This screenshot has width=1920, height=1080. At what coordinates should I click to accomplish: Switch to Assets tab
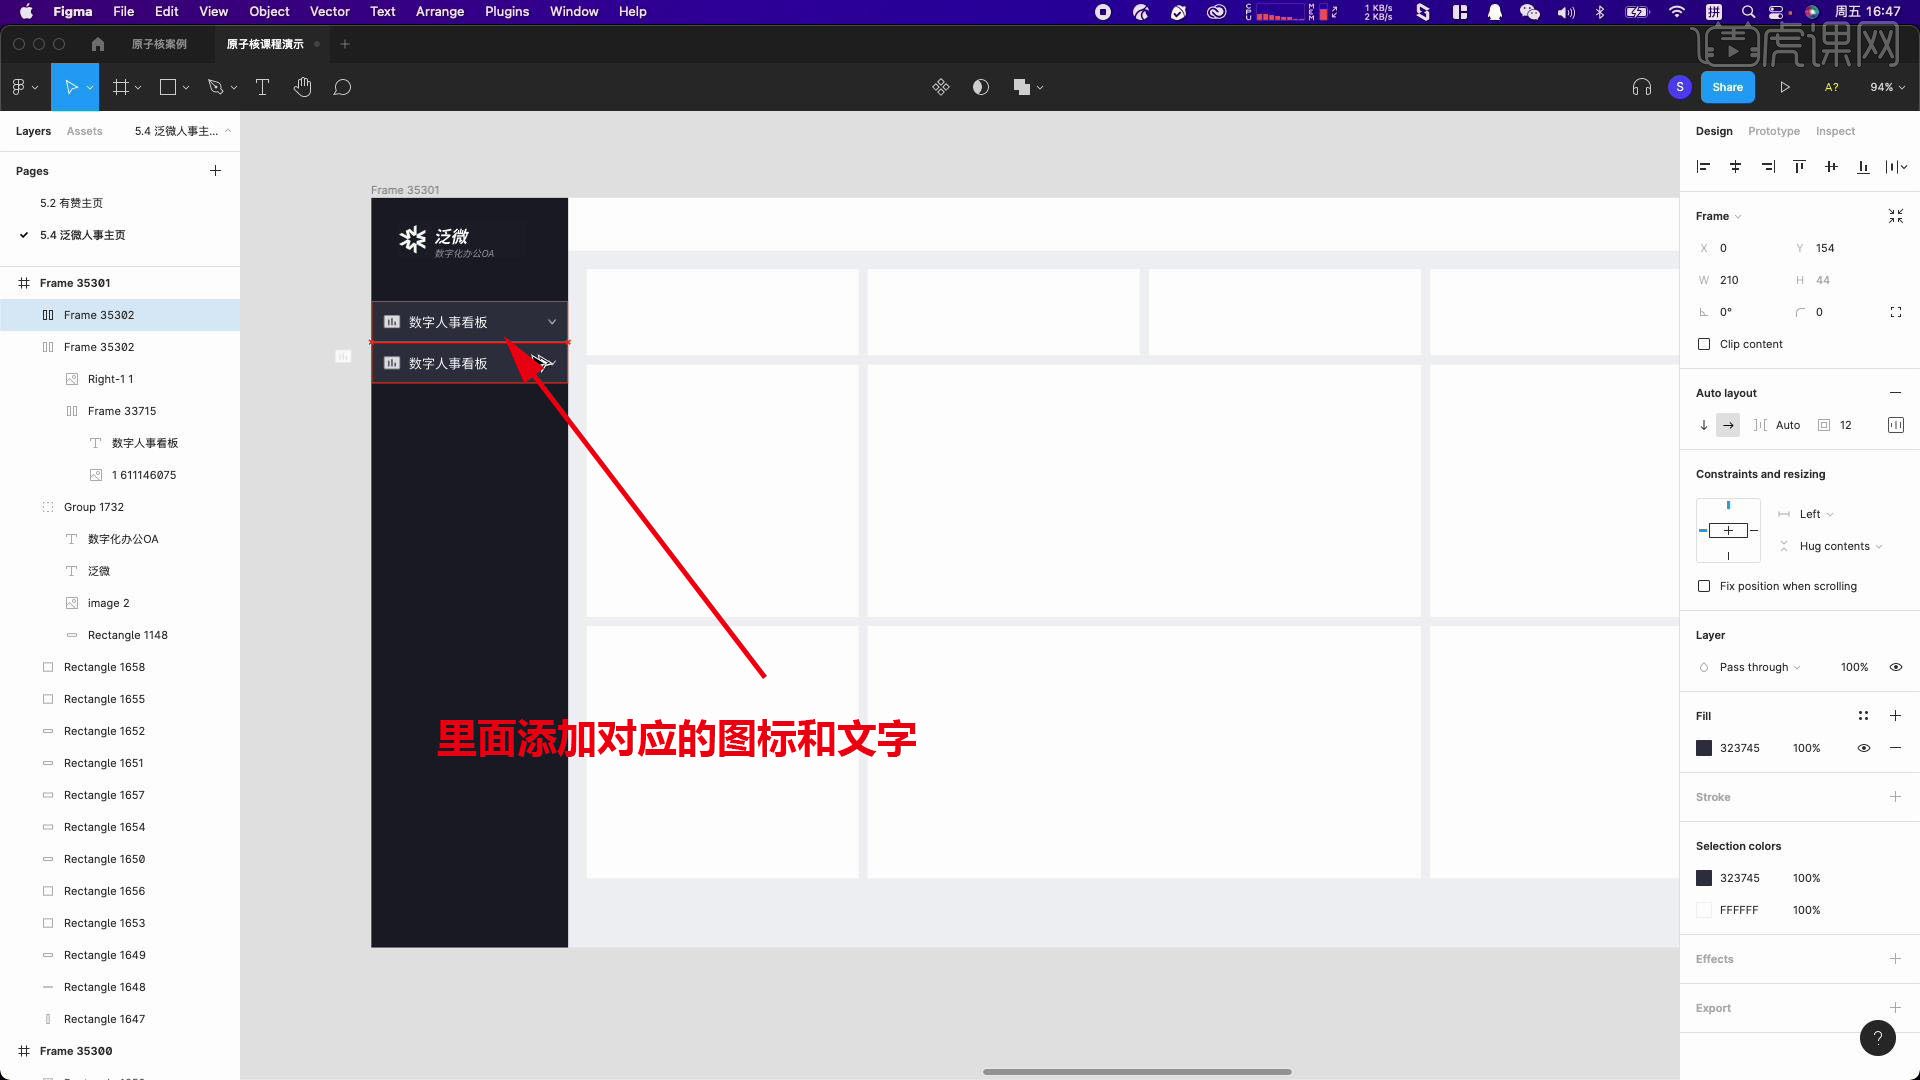click(x=84, y=131)
